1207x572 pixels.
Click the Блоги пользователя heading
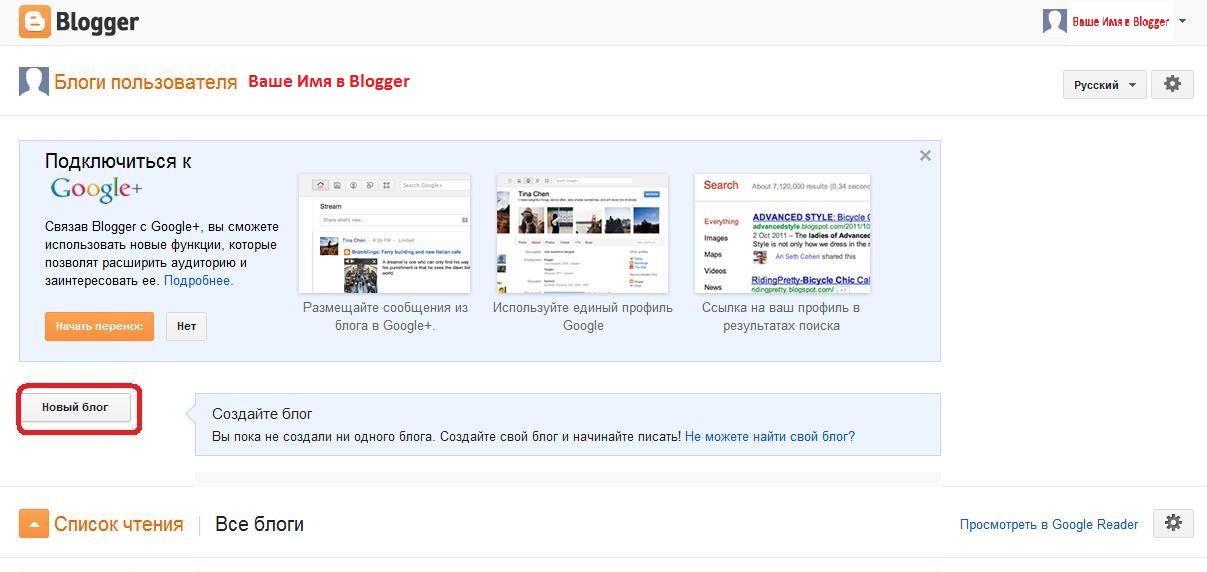(146, 82)
